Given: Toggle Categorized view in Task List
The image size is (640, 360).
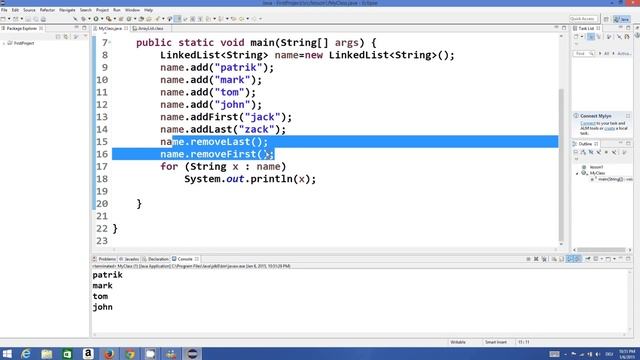Looking at the screenshot, I should point(591,37).
